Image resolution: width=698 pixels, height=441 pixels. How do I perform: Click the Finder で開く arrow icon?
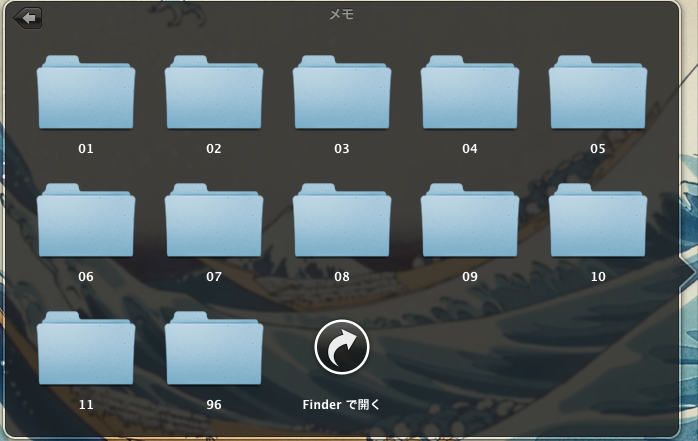342,347
